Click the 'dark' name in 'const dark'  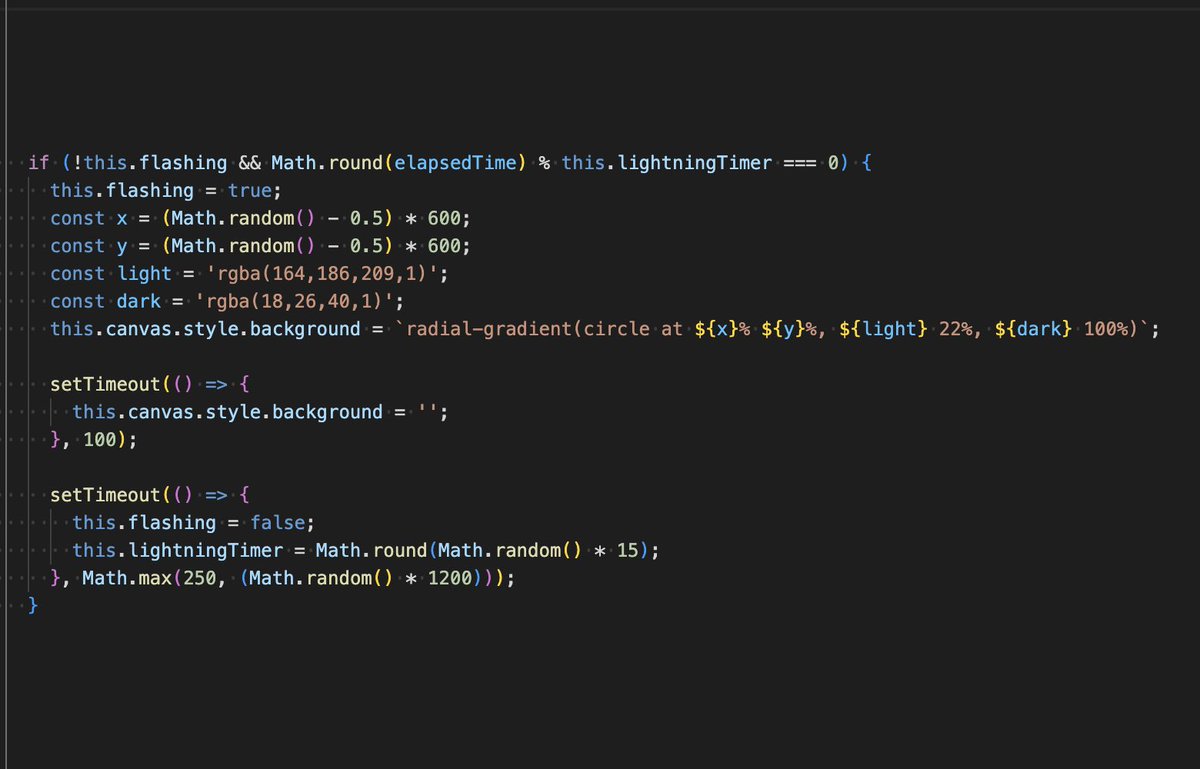coord(139,301)
